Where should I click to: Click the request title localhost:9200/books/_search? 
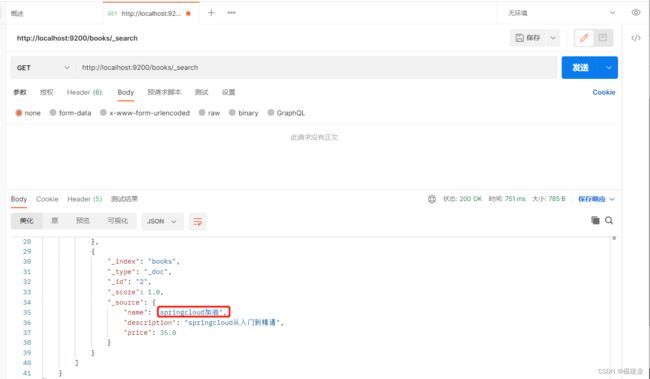point(77,38)
